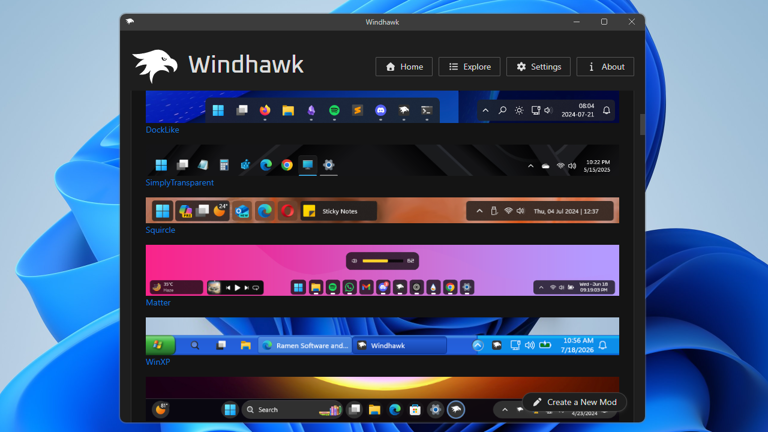Click Ramen Software task in WinXP preview
Viewport: 768px width, 432px height.
(x=305, y=345)
